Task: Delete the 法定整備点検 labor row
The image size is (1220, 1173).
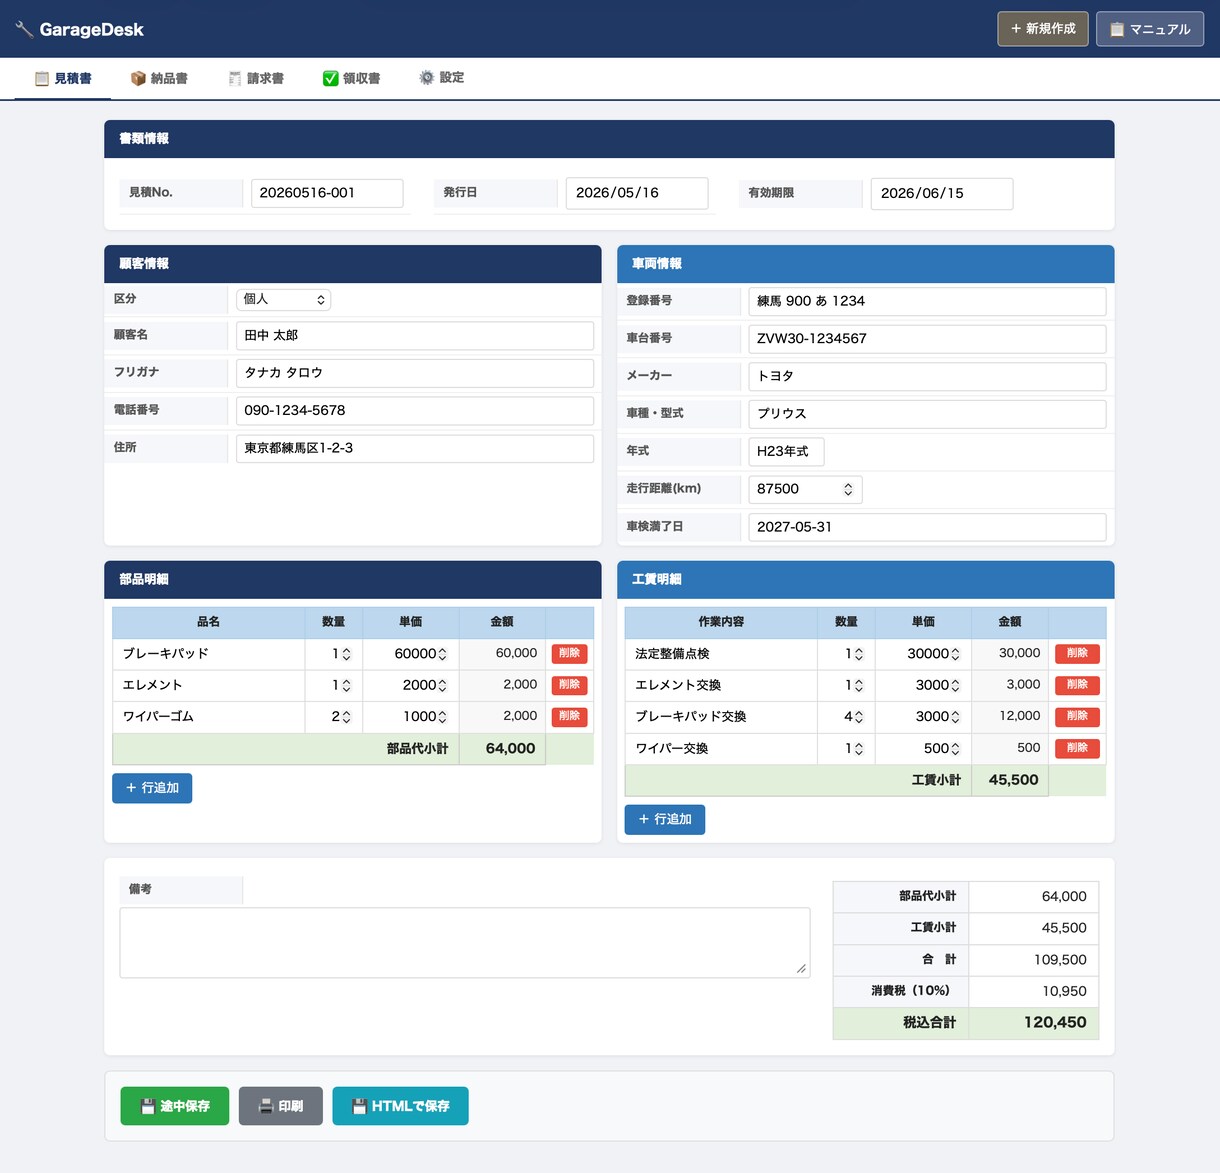Action: (1077, 654)
